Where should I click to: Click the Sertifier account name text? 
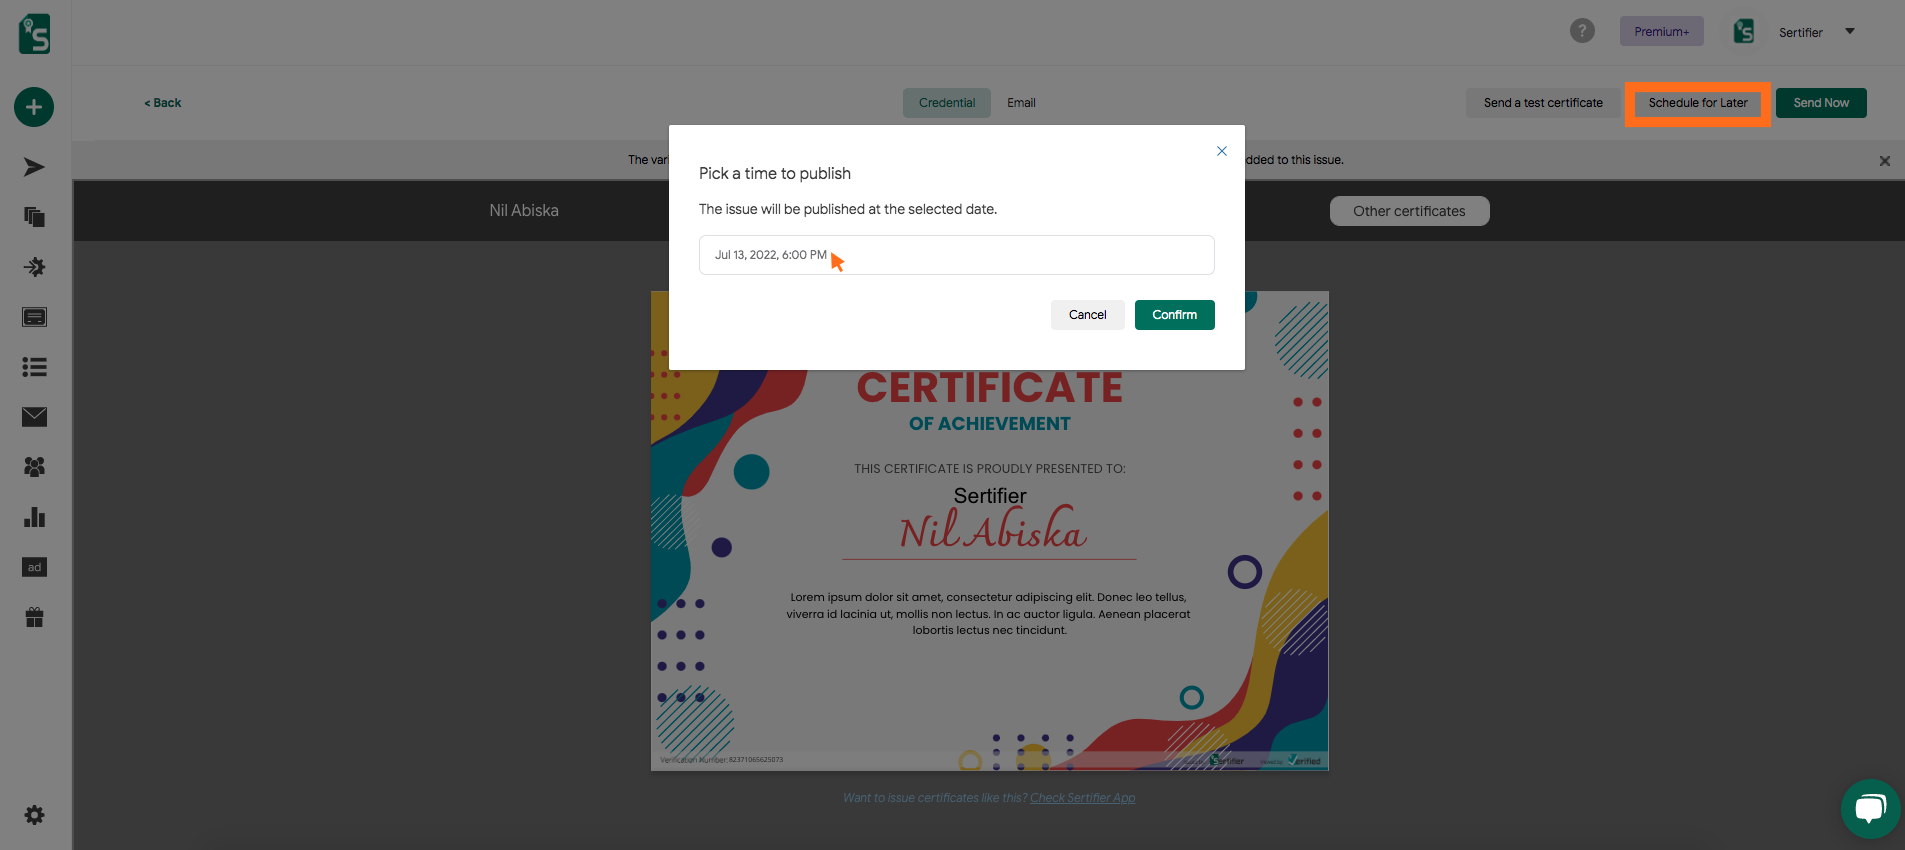pos(1800,32)
